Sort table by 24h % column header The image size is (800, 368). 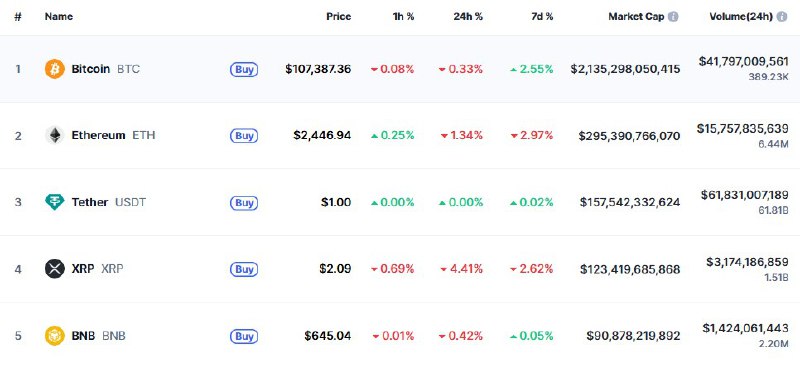tap(468, 16)
